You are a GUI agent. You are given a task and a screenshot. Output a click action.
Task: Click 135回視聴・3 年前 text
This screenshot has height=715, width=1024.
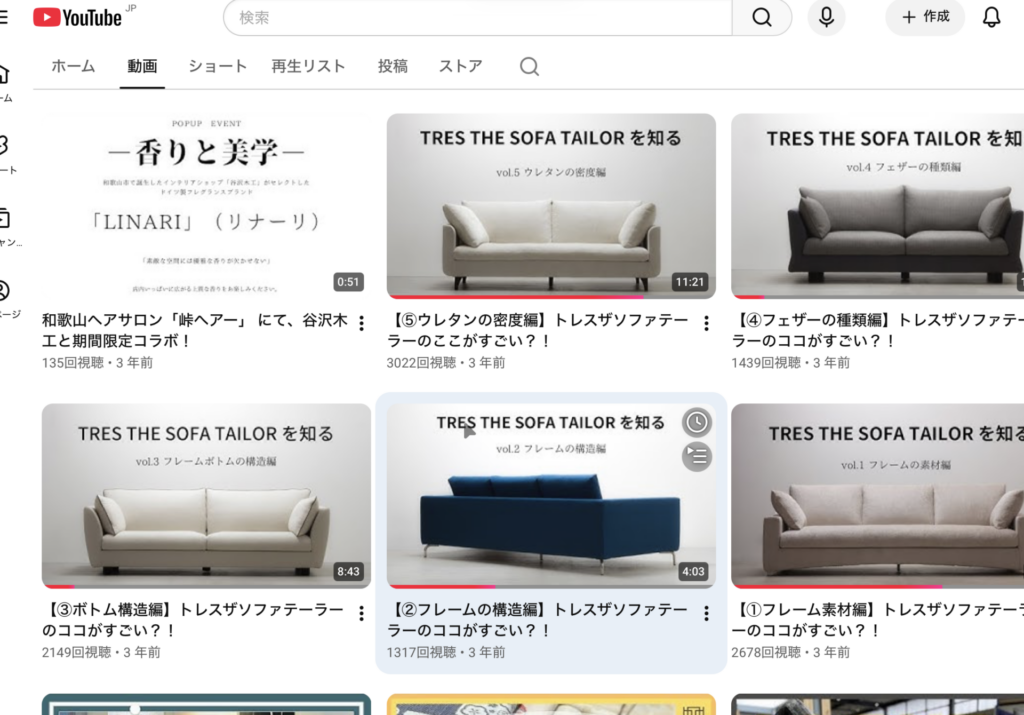coord(97,362)
